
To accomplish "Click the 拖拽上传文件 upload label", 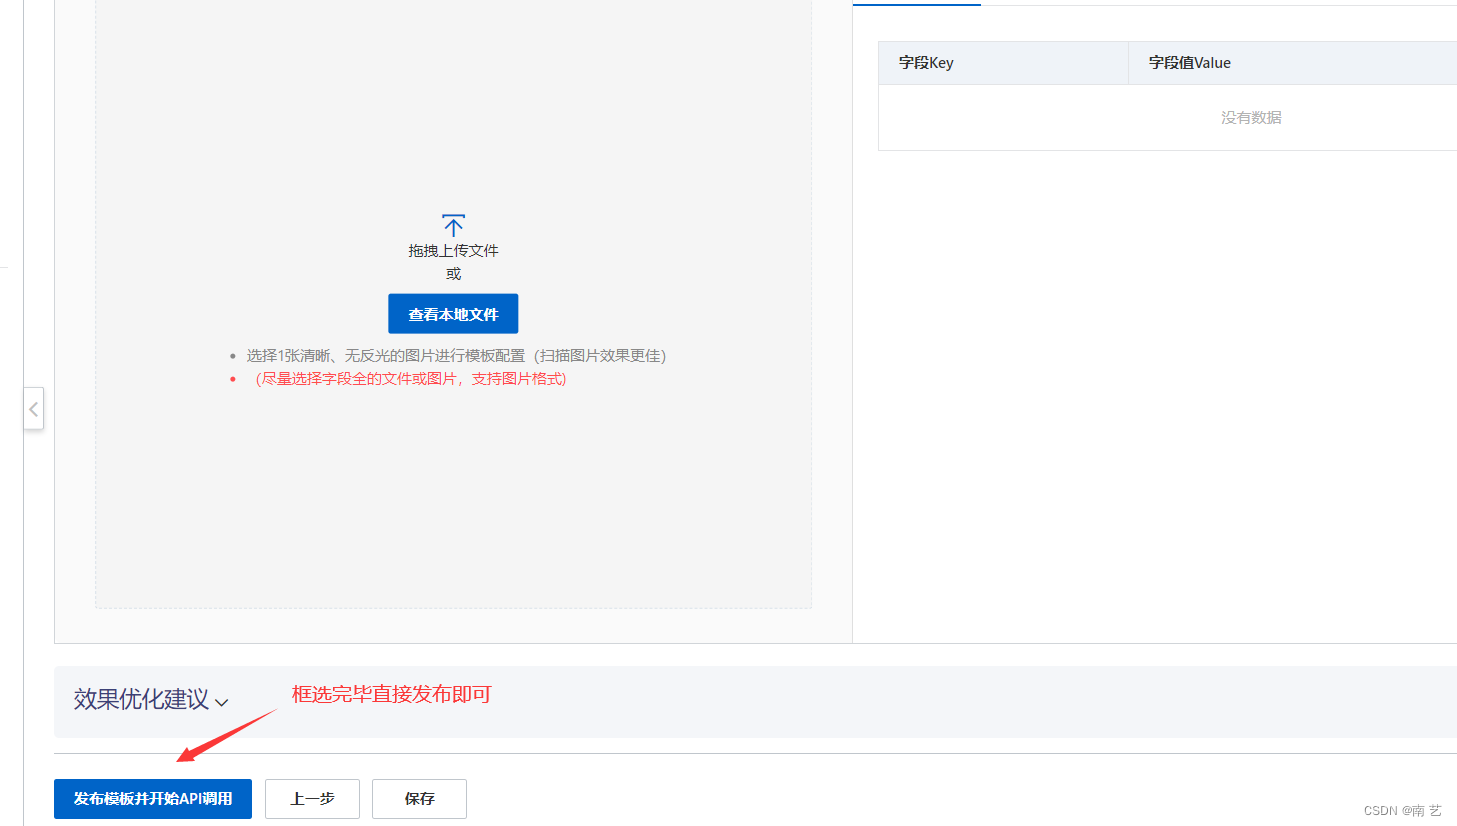I will pos(453,251).
